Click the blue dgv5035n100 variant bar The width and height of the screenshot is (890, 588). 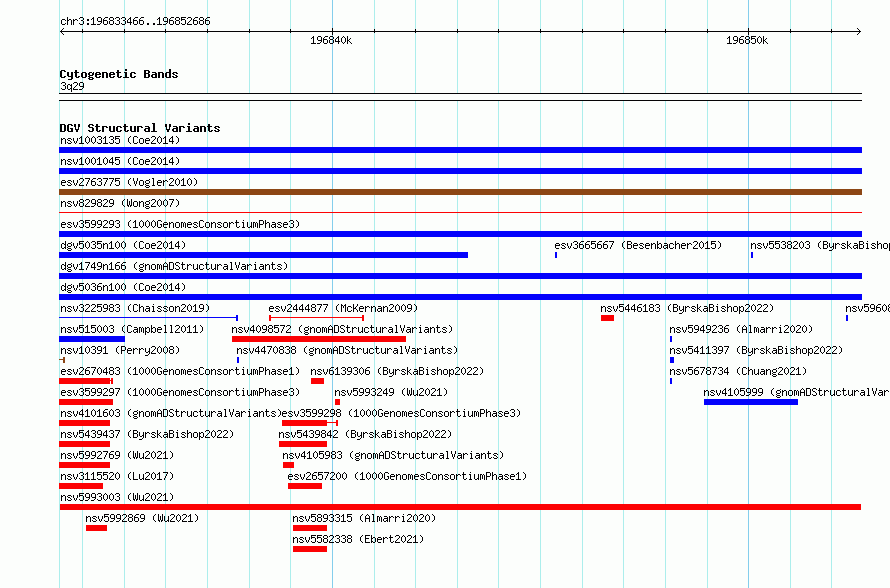point(263,255)
